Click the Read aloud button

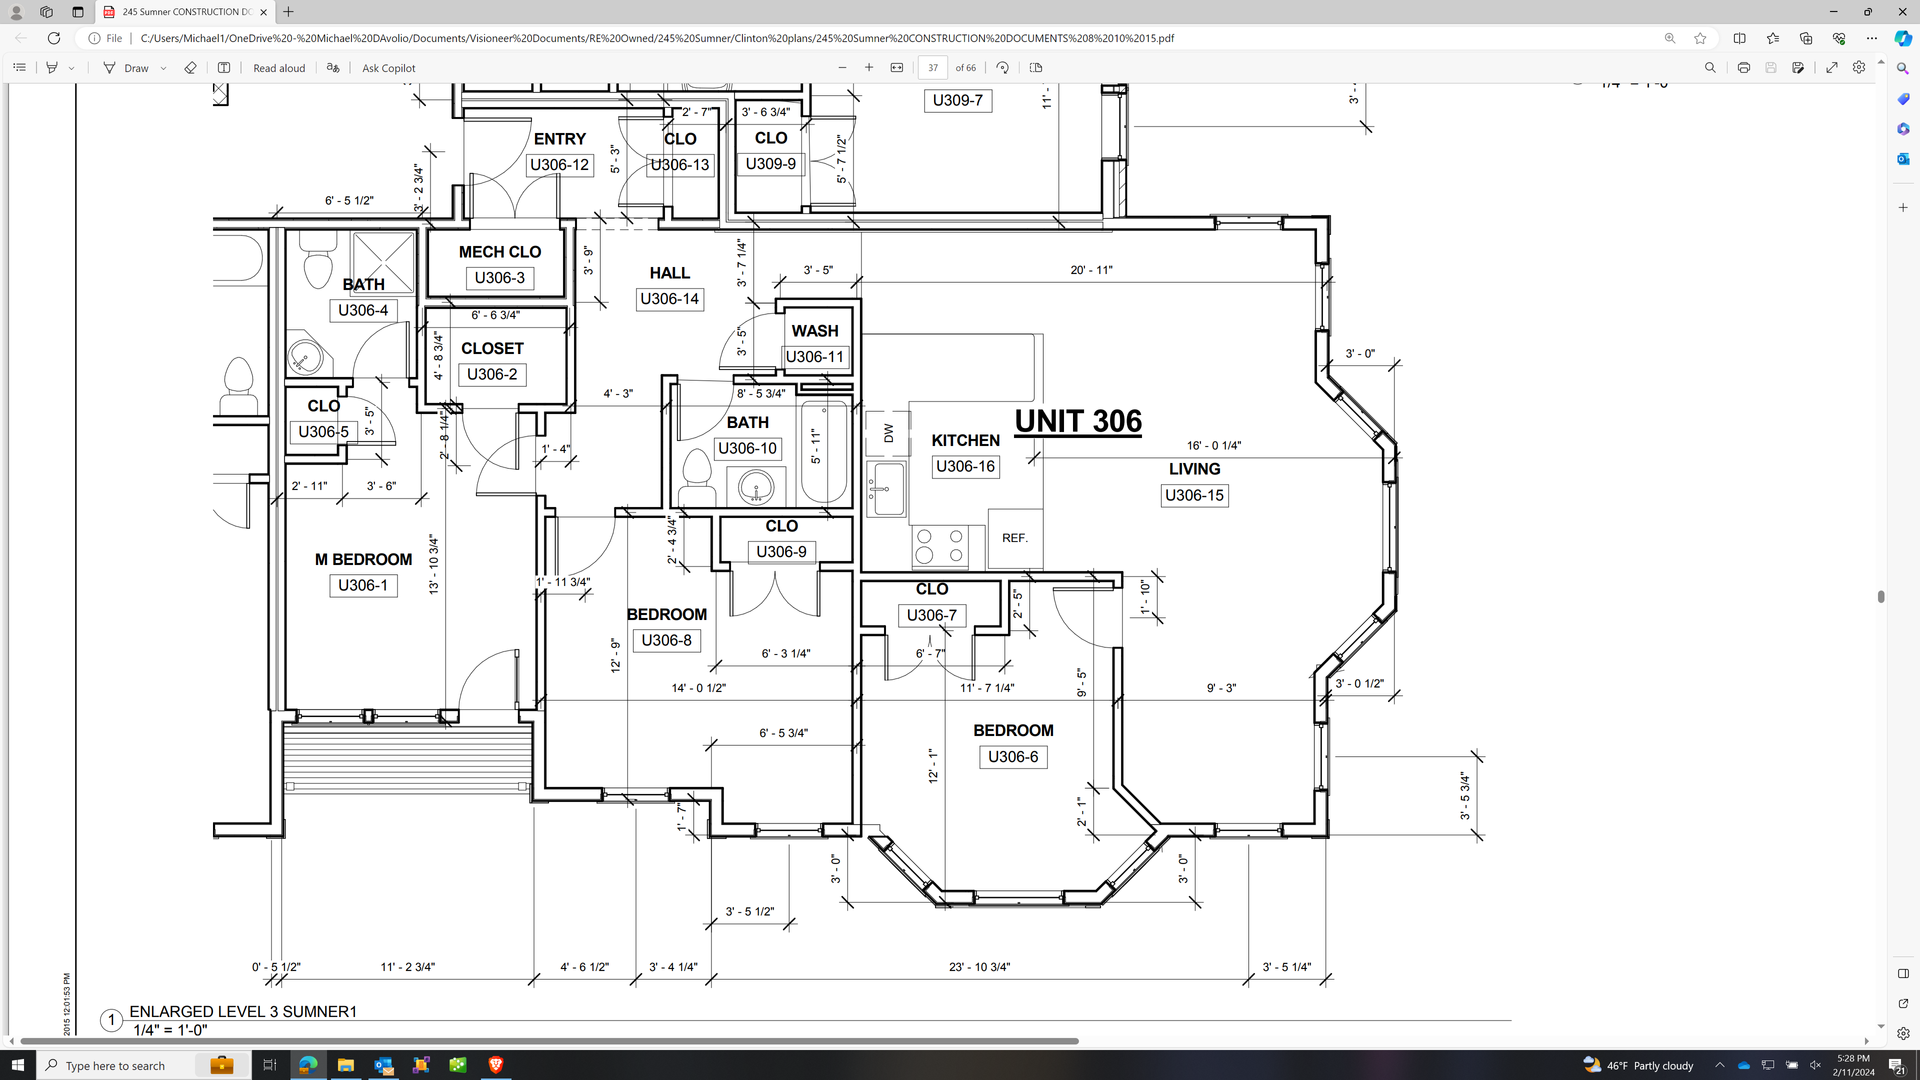(279, 68)
